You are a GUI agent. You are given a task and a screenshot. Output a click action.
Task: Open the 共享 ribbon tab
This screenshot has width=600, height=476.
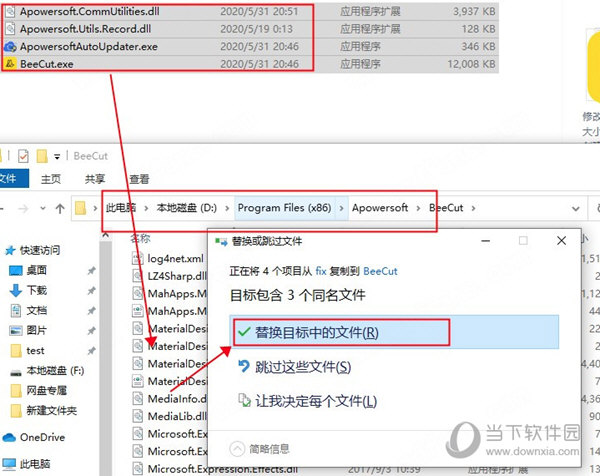(95, 179)
